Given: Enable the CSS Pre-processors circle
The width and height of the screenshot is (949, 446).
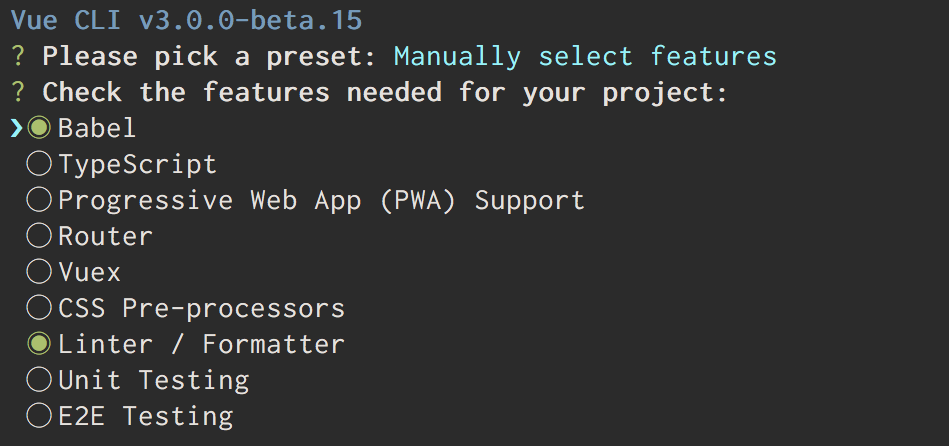Looking at the screenshot, I should click(x=39, y=307).
